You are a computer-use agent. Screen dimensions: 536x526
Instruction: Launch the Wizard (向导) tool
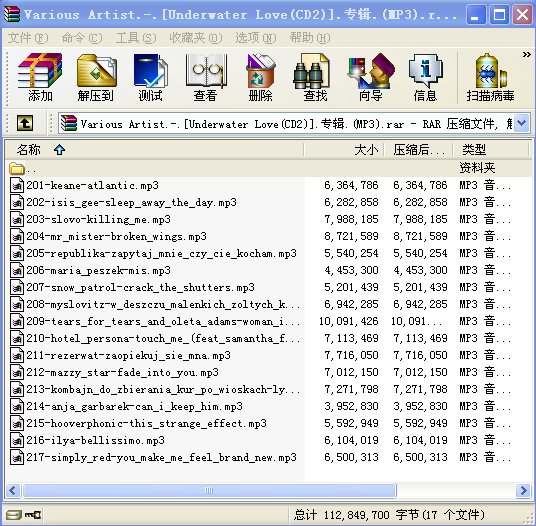[x=371, y=77]
